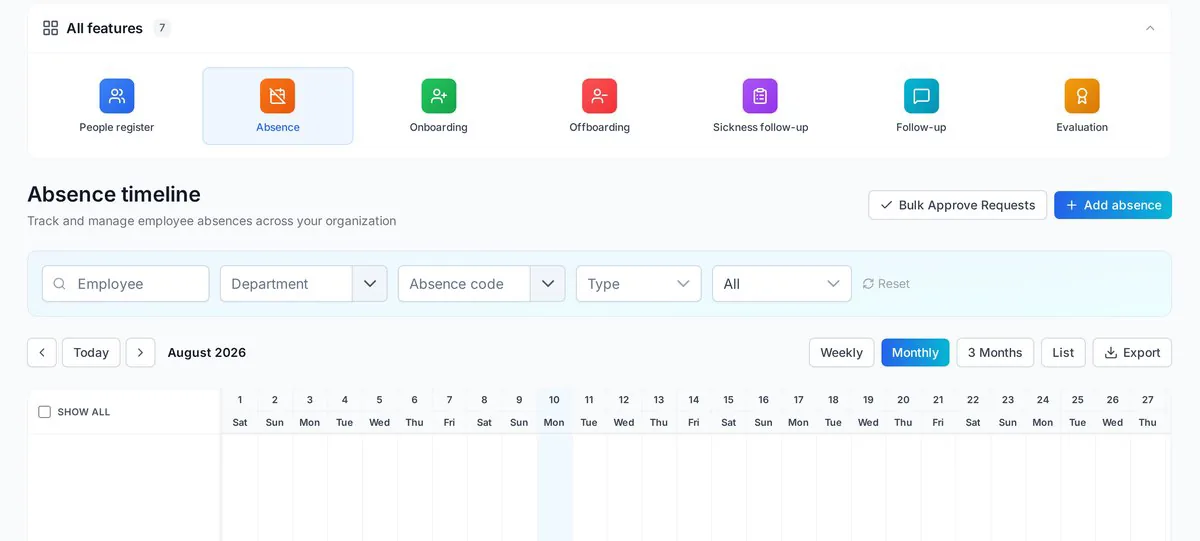Click the Add absence button
Viewport: 1200px width, 541px height.
click(1113, 205)
